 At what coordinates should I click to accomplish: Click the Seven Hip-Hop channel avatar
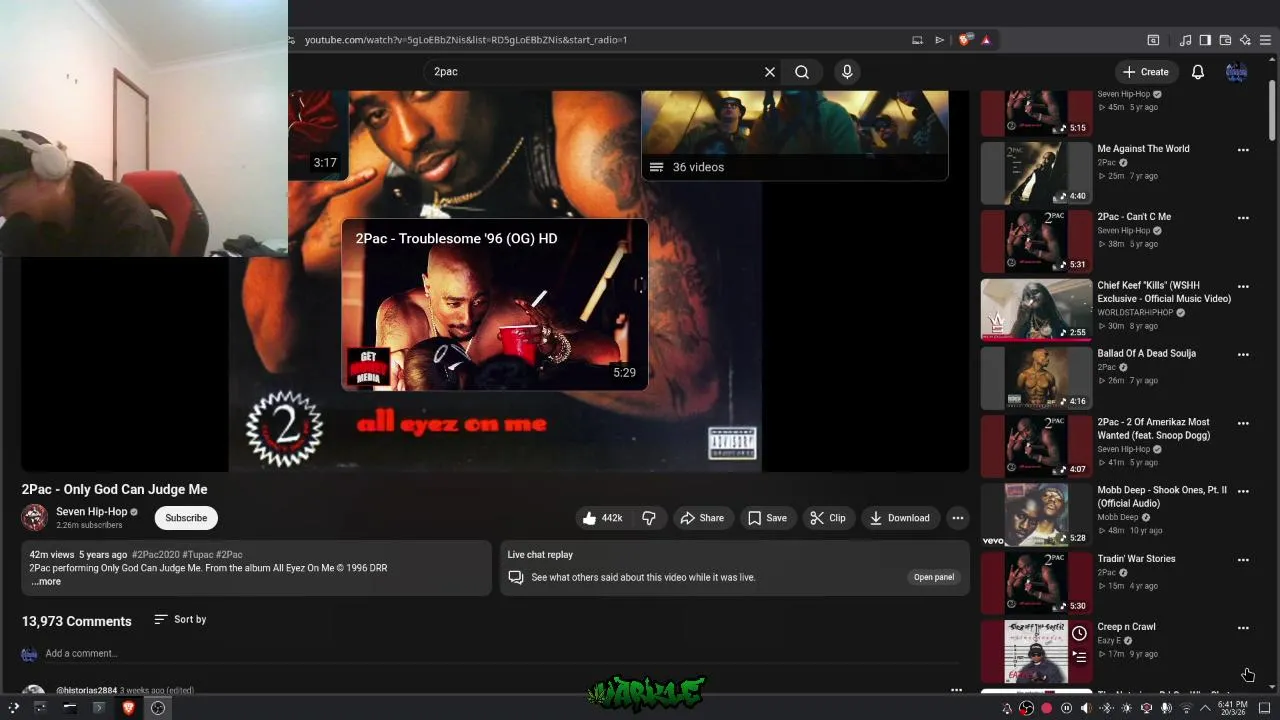[x=35, y=518]
